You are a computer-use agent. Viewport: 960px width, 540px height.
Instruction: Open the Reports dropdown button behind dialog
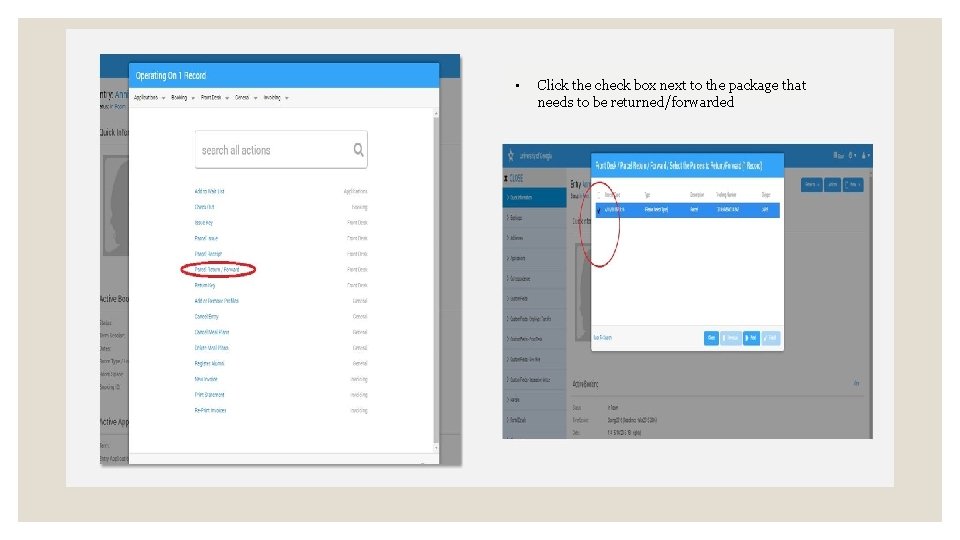812,184
